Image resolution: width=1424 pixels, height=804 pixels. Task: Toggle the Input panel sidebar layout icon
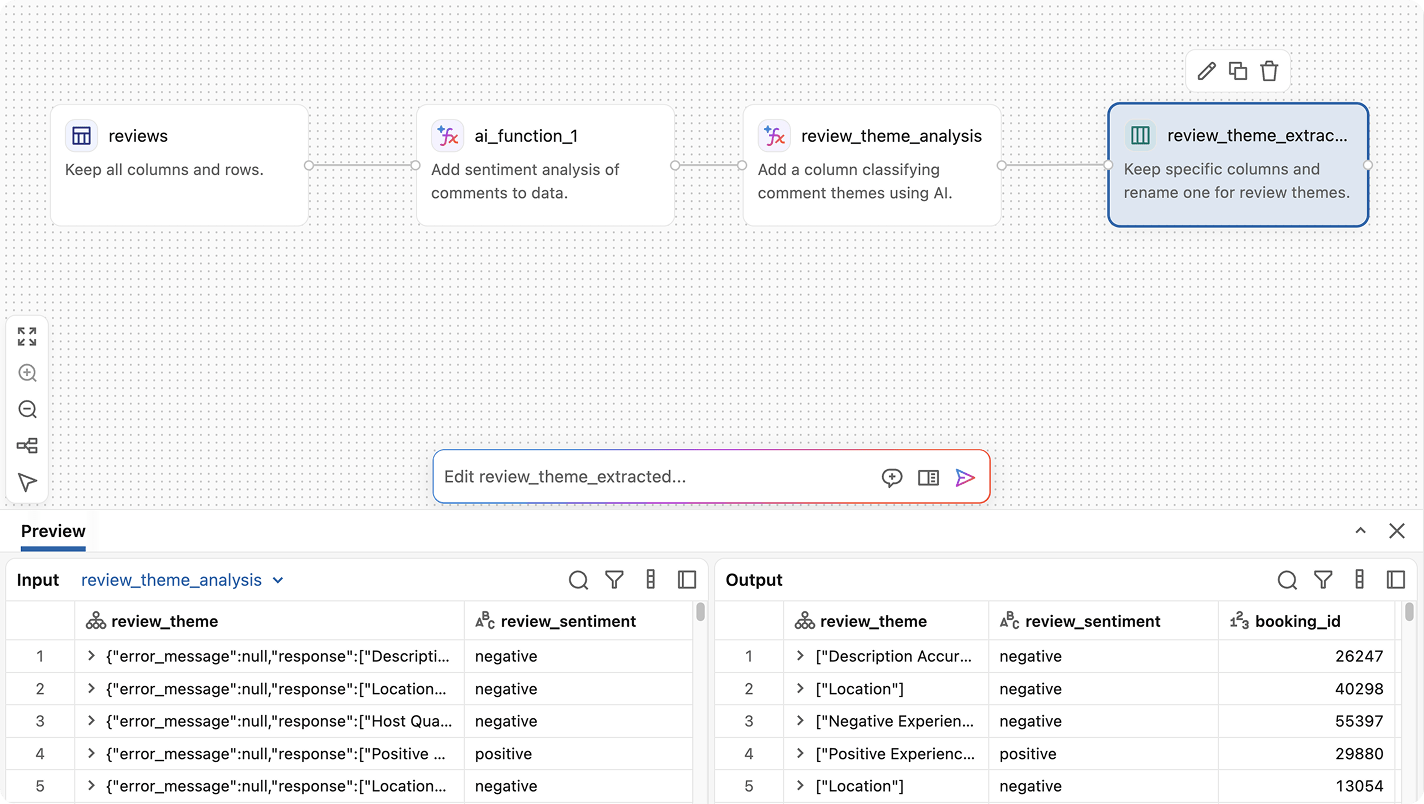(687, 580)
